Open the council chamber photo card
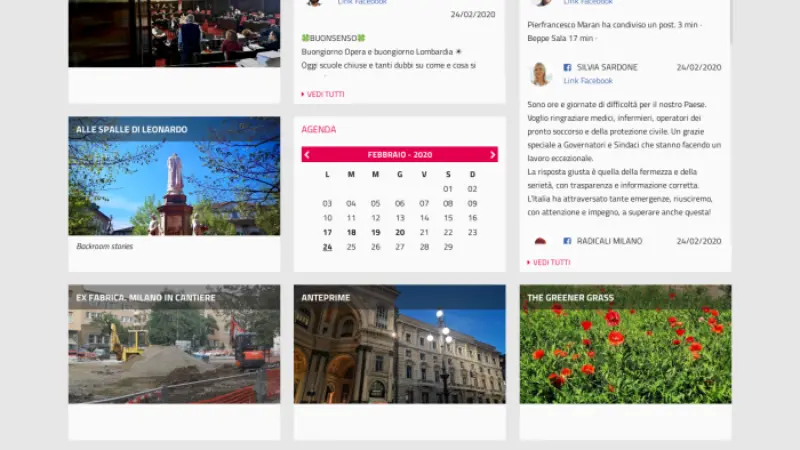Screen dimensions: 800x450 coord(174,33)
